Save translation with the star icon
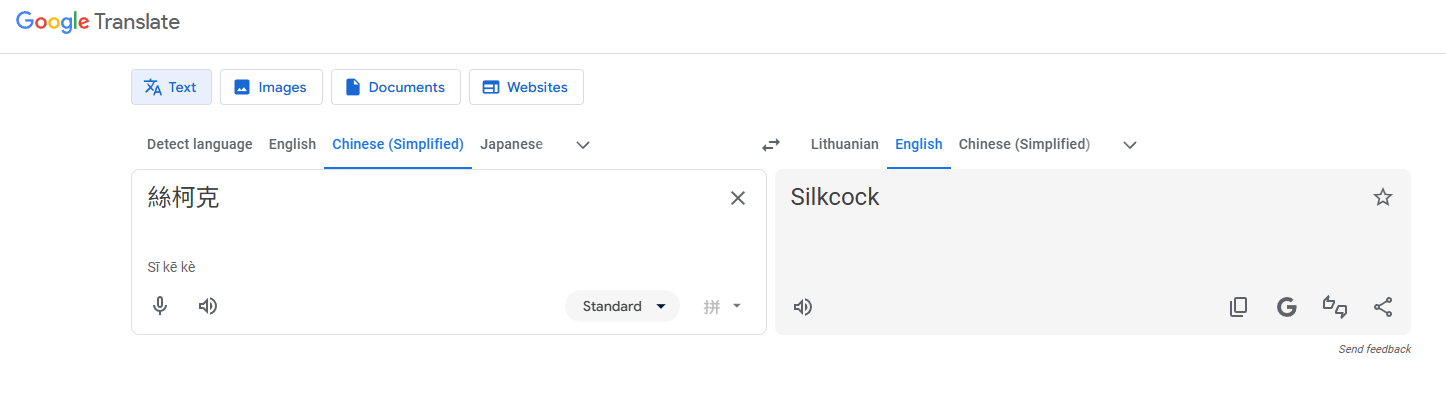Screen dimensions: 1446x415 click(x=1383, y=197)
